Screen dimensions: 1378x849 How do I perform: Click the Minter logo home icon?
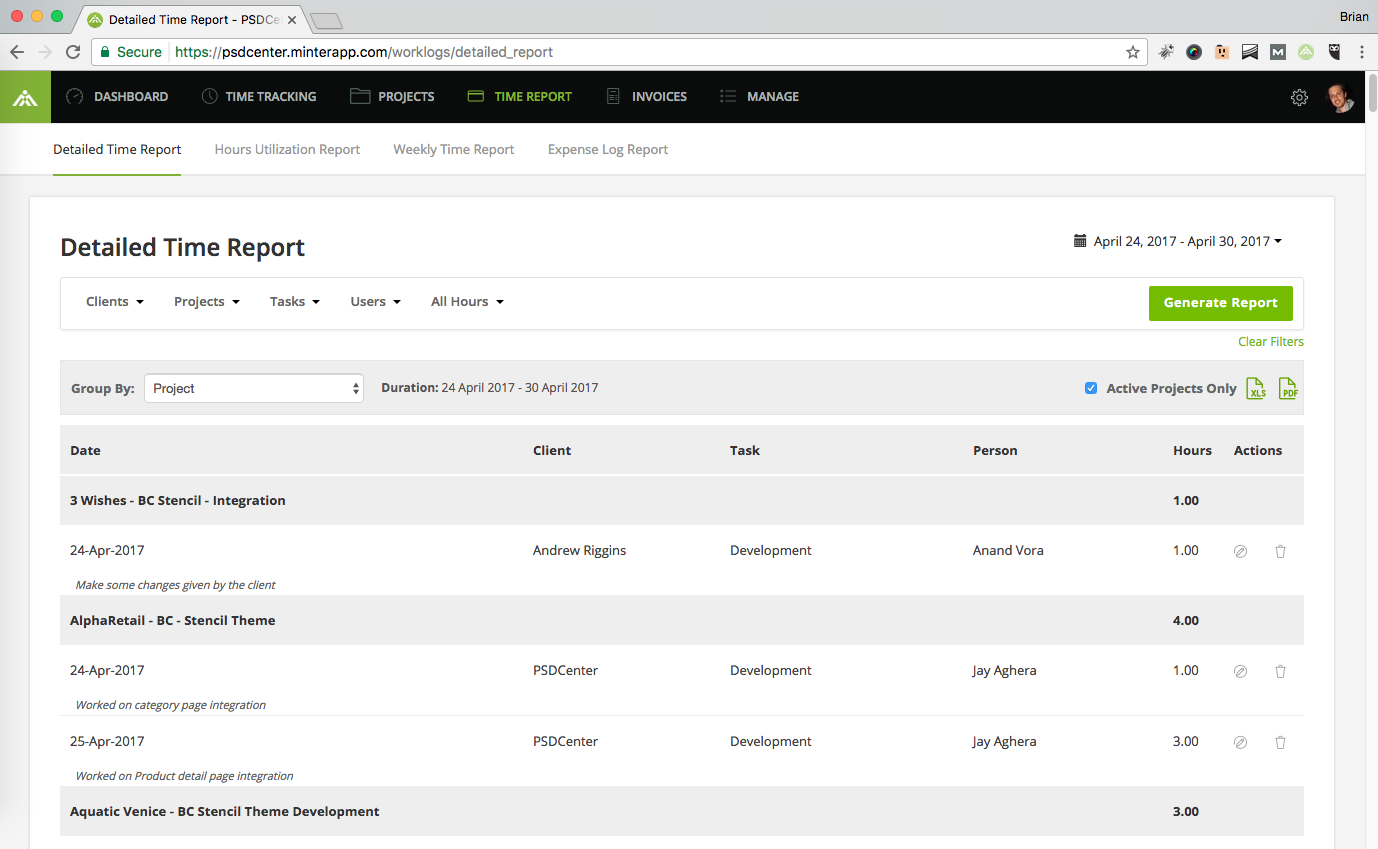tap(25, 97)
